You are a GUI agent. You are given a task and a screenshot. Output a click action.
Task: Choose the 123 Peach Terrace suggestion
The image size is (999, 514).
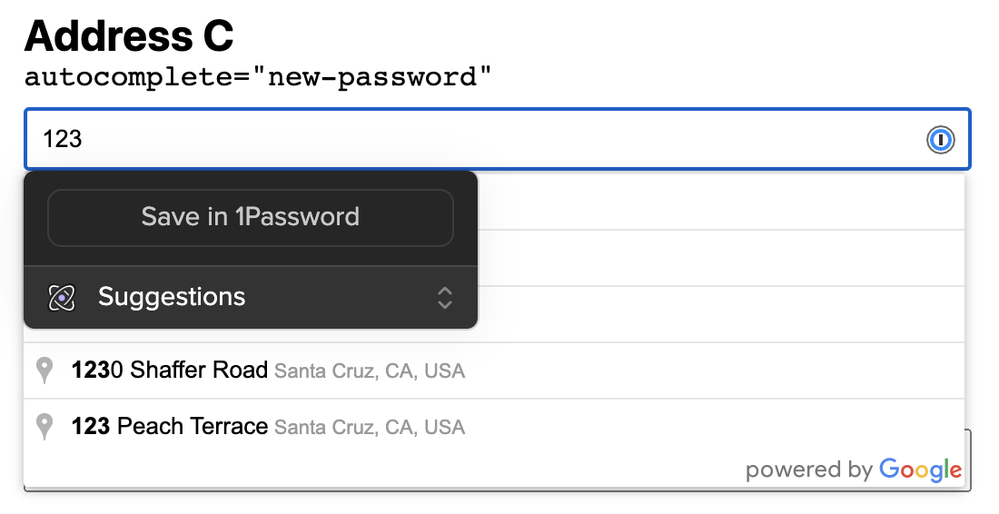tap(170, 427)
